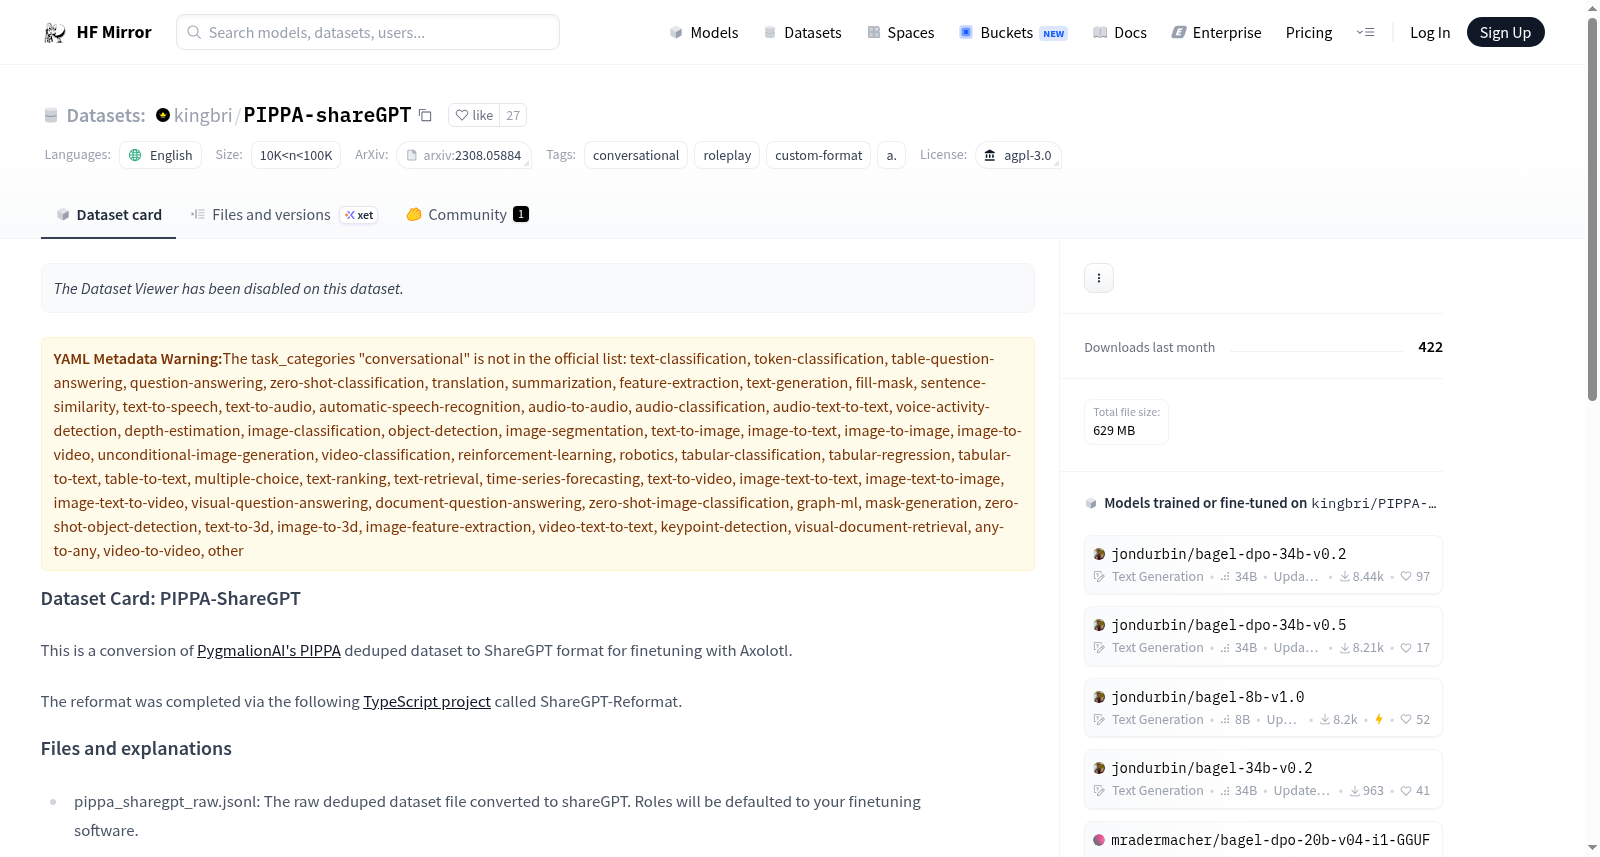Image resolution: width=1600 pixels, height=857 pixels.
Task: Click the scrollbar down arrow
Action: pos(1592,848)
